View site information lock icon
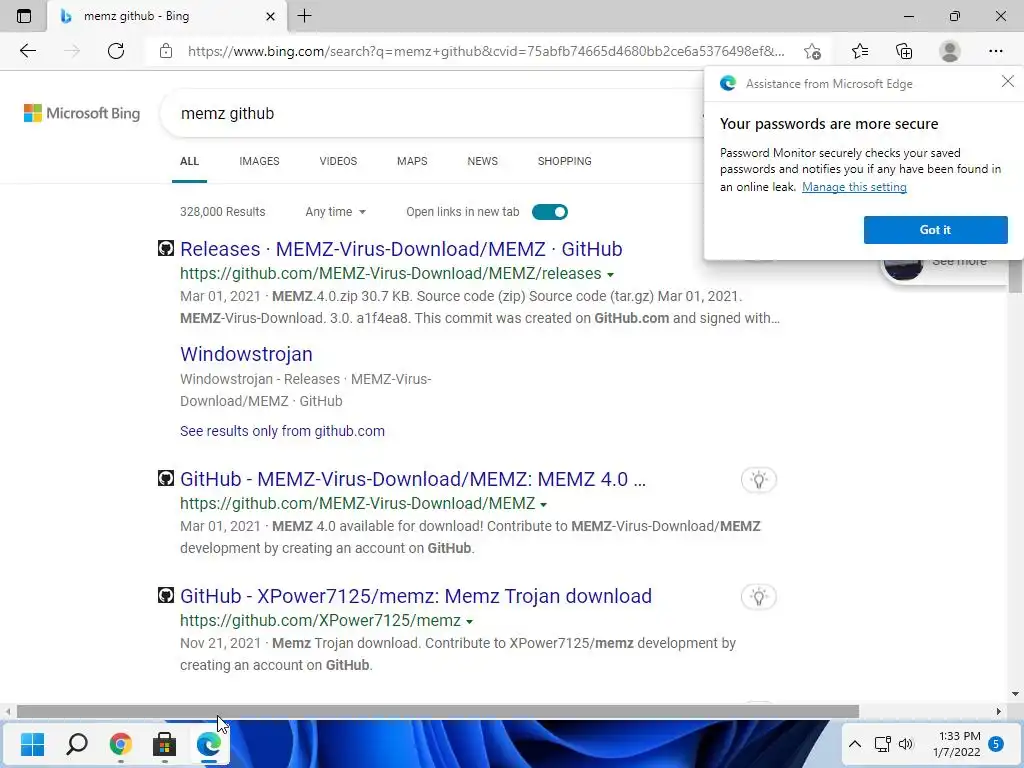 click(166, 51)
